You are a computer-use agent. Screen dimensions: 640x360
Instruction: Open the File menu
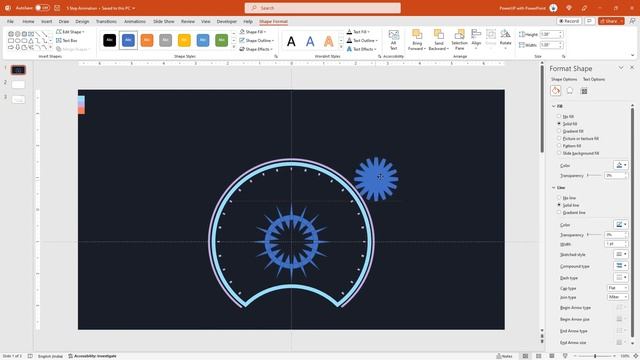(10, 21)
